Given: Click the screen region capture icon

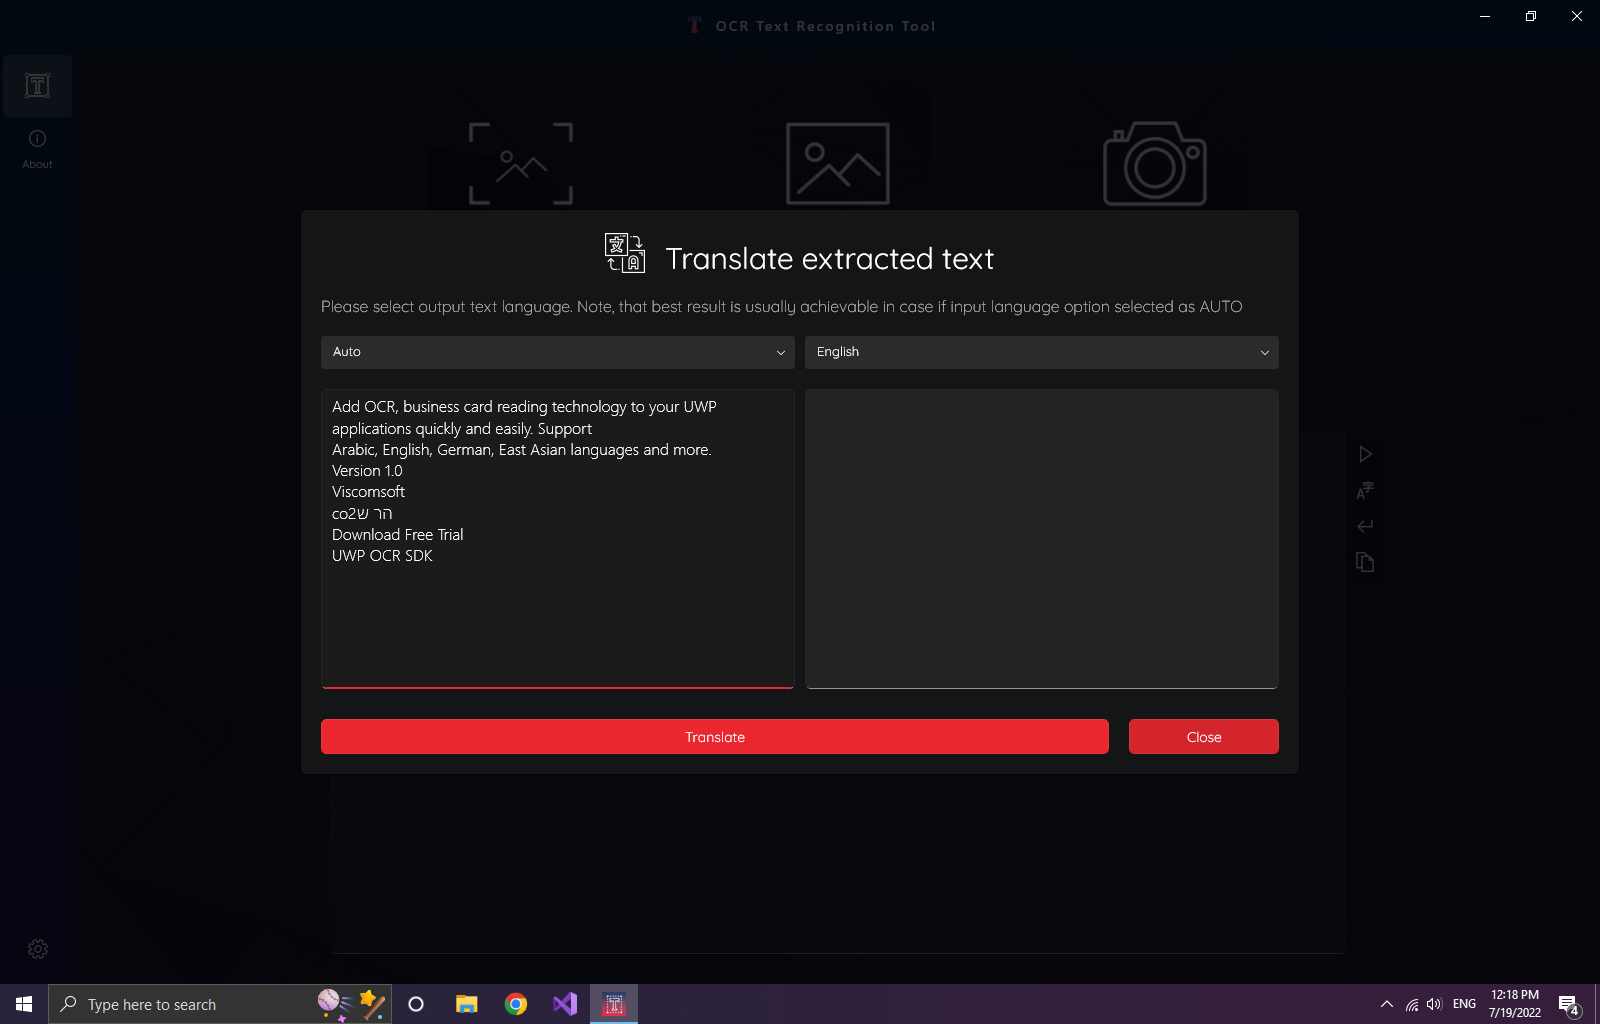Looking at the screenshot, I should coord(520,163).
